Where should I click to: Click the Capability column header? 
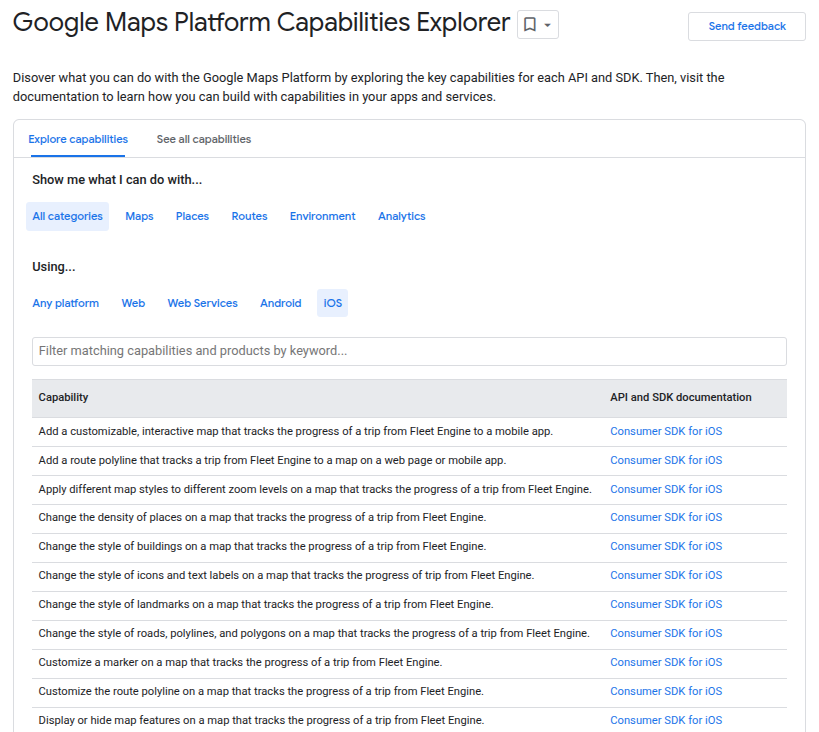[63, 397]
